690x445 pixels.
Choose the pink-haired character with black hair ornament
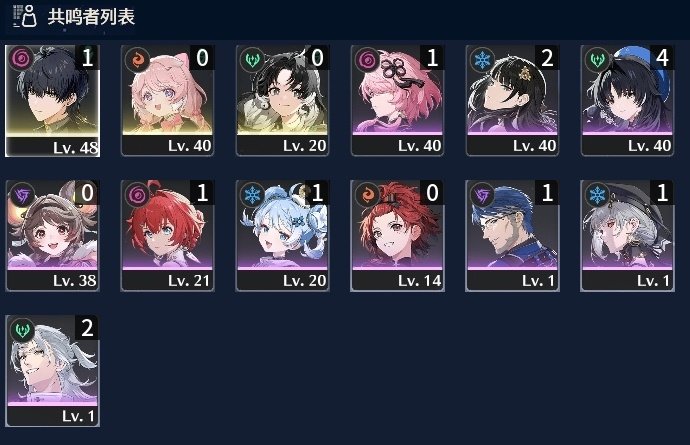397,101
